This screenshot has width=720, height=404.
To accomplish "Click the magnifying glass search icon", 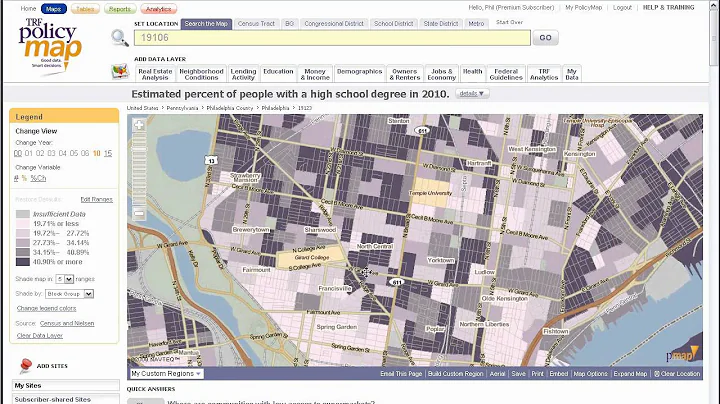I will click(x=120, y=38).
